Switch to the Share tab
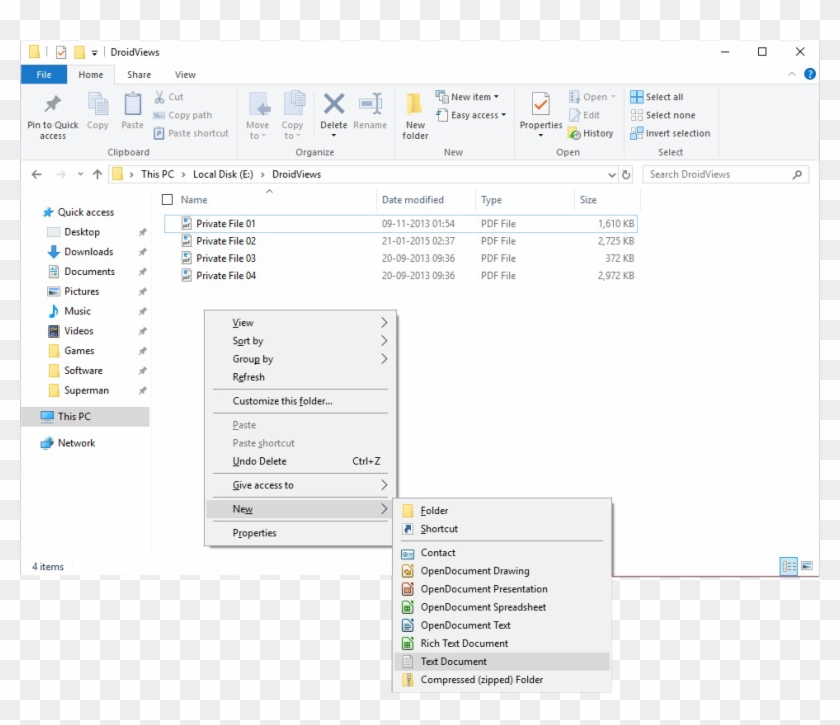Viewport: 840px width, 725px height. pos(139,74)
